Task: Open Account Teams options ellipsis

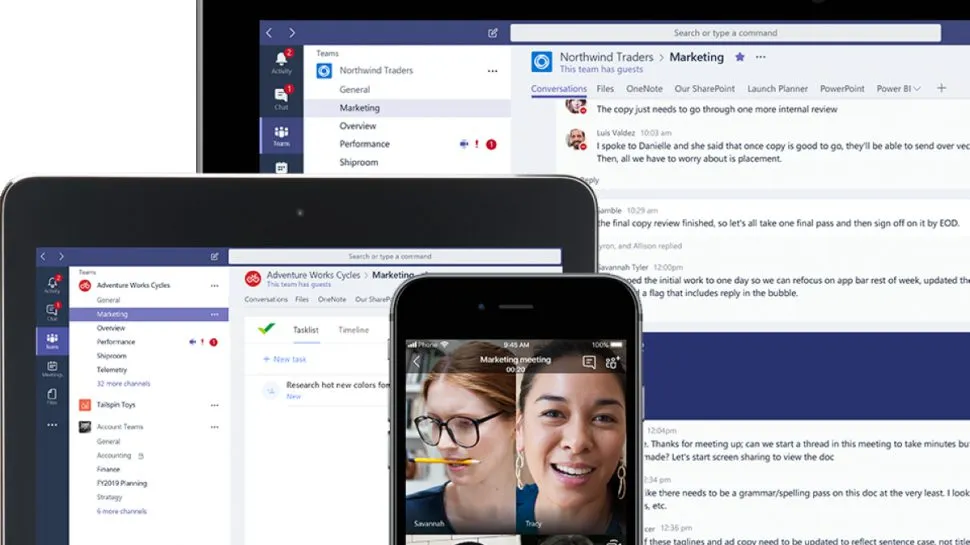Action: pos(215,427)
